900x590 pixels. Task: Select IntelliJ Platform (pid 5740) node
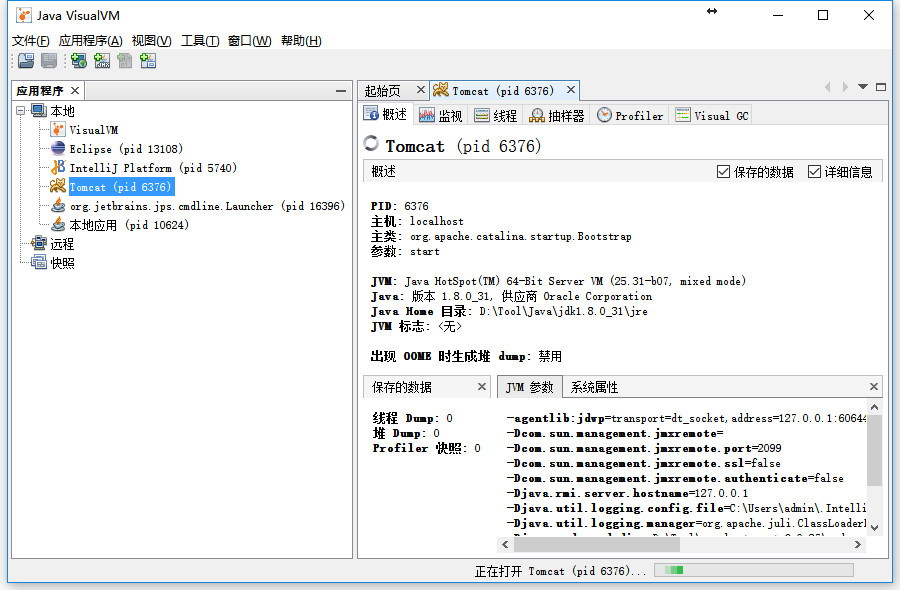pos(153,168)
